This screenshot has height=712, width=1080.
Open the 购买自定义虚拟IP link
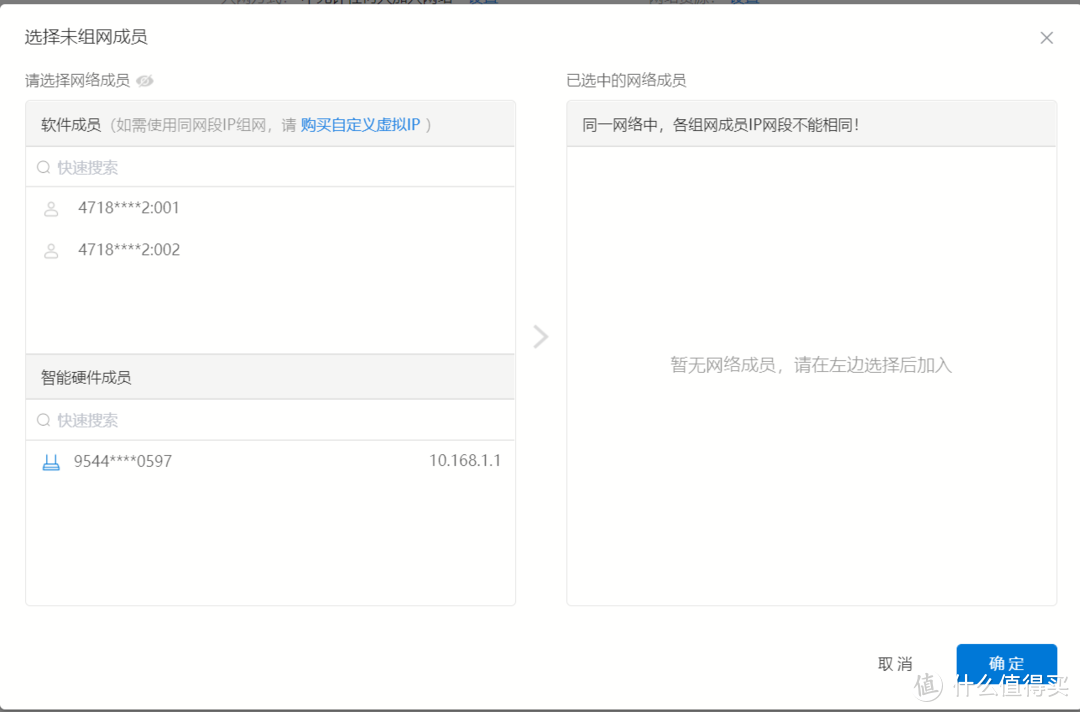362,124
